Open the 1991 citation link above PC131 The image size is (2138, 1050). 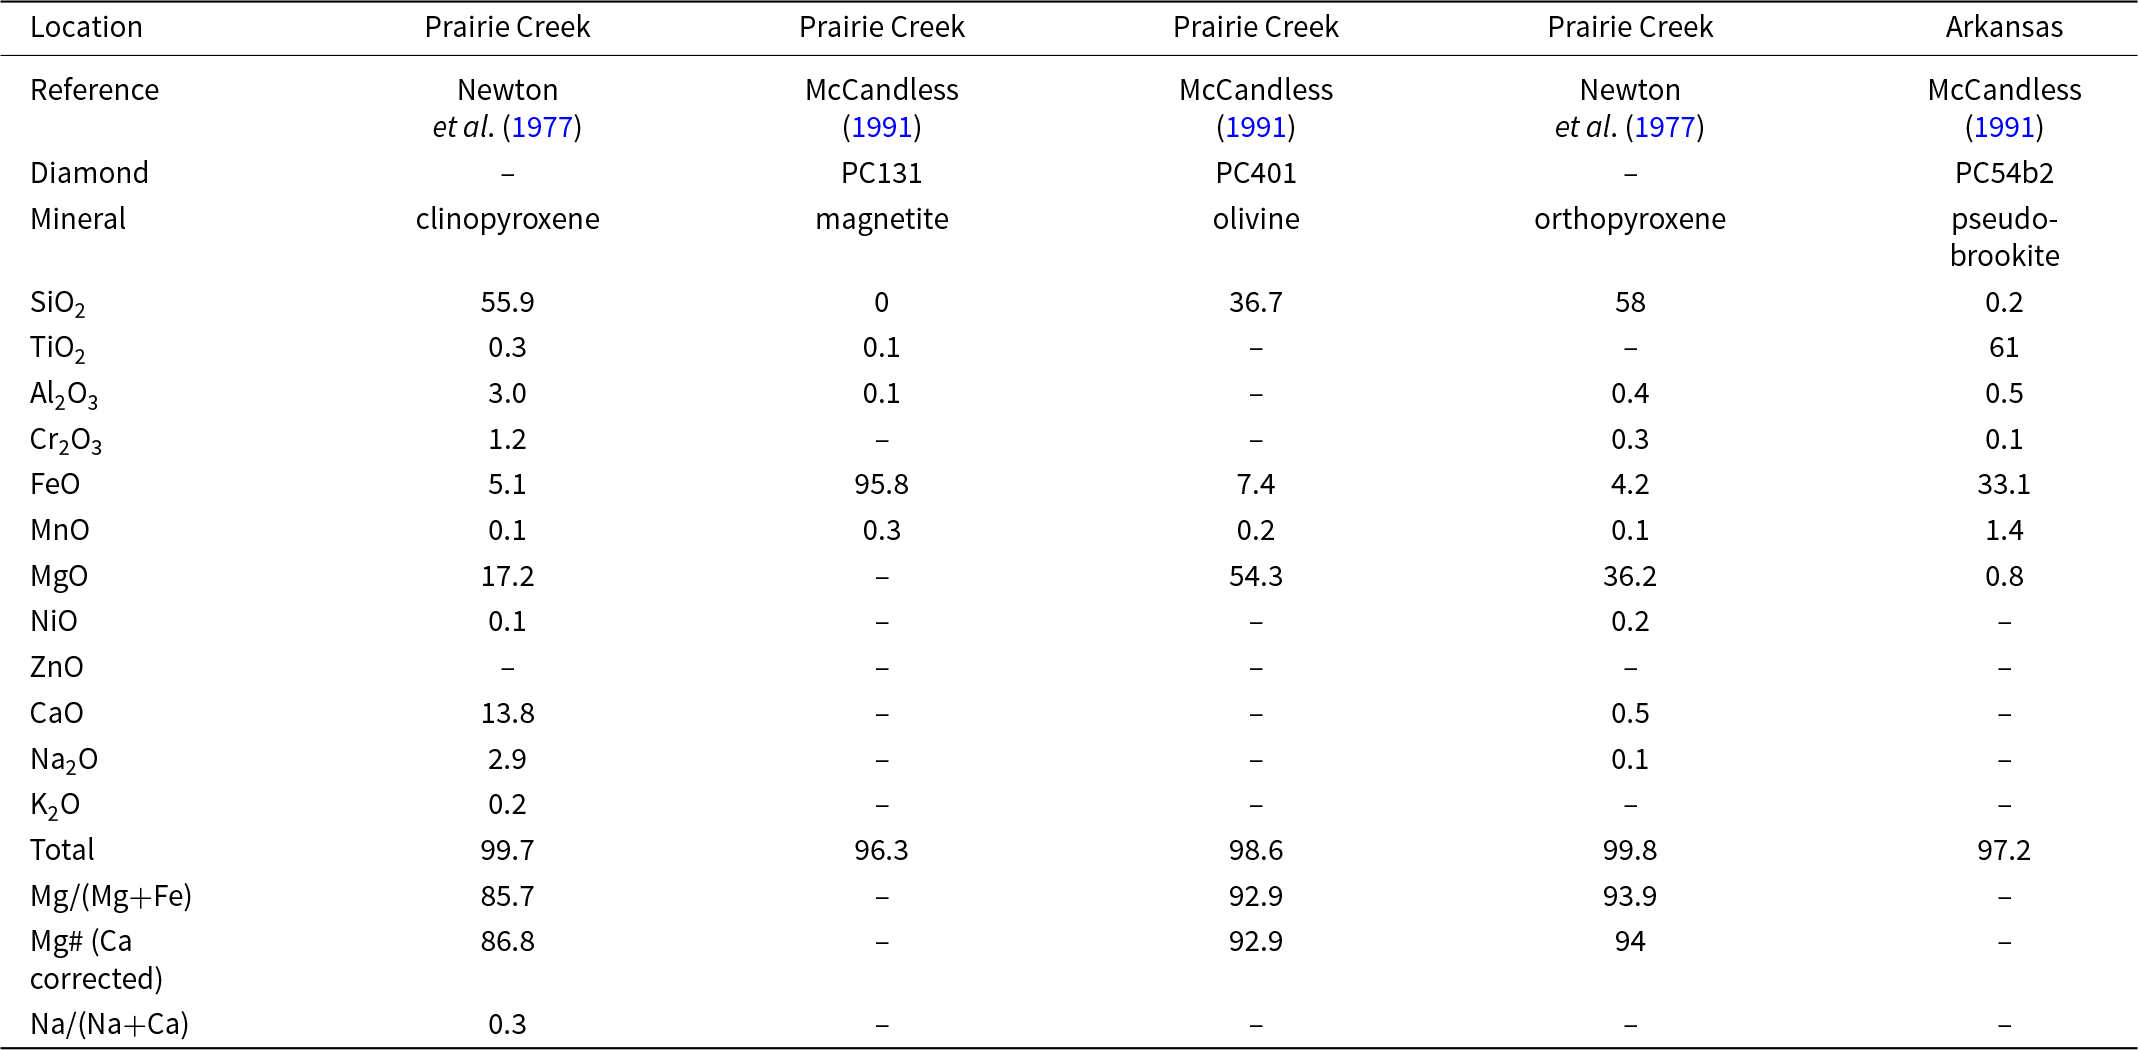[x=881, y=128]
